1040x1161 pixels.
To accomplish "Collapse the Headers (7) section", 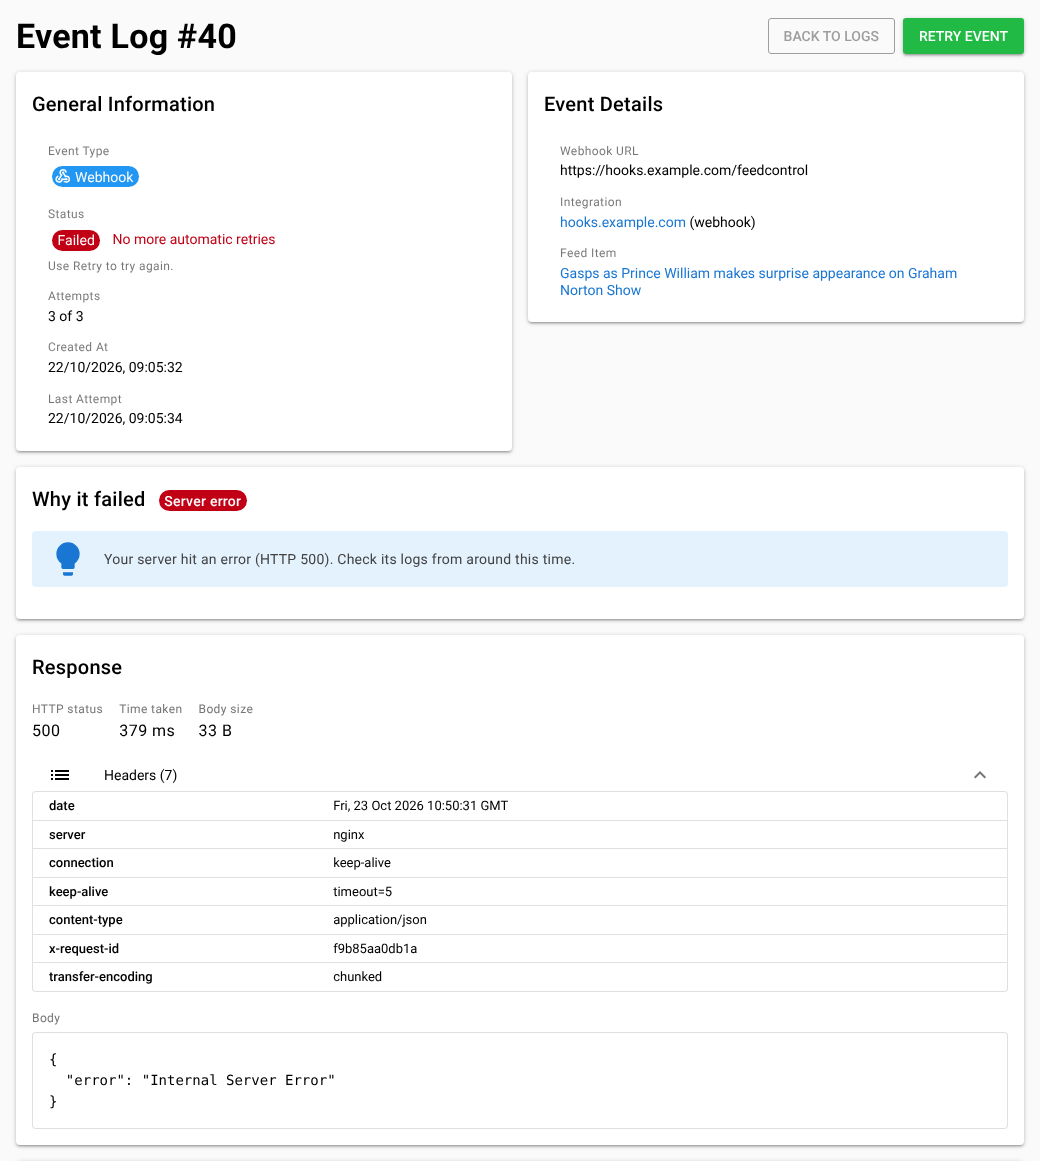I will (x=979, y=775).
